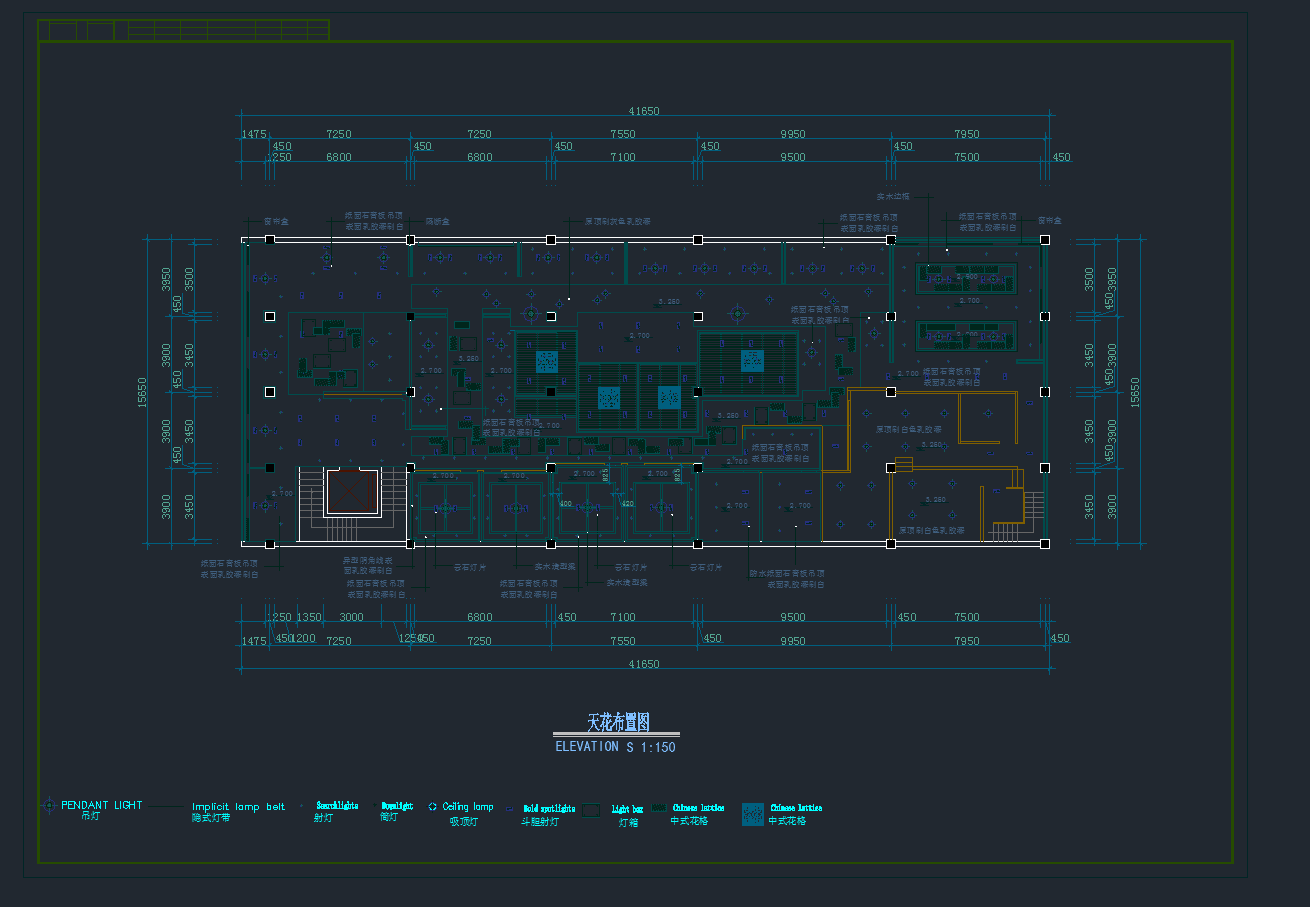The width and height of the screenshot is (1310, 907).
Task: Click the Implicit lamp belt legend text
Action: pos(238,807)
